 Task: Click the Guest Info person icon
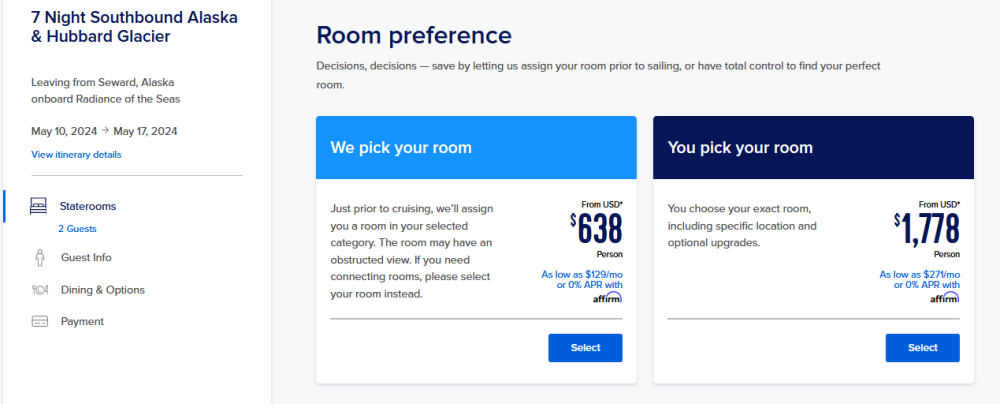(40, 258)
